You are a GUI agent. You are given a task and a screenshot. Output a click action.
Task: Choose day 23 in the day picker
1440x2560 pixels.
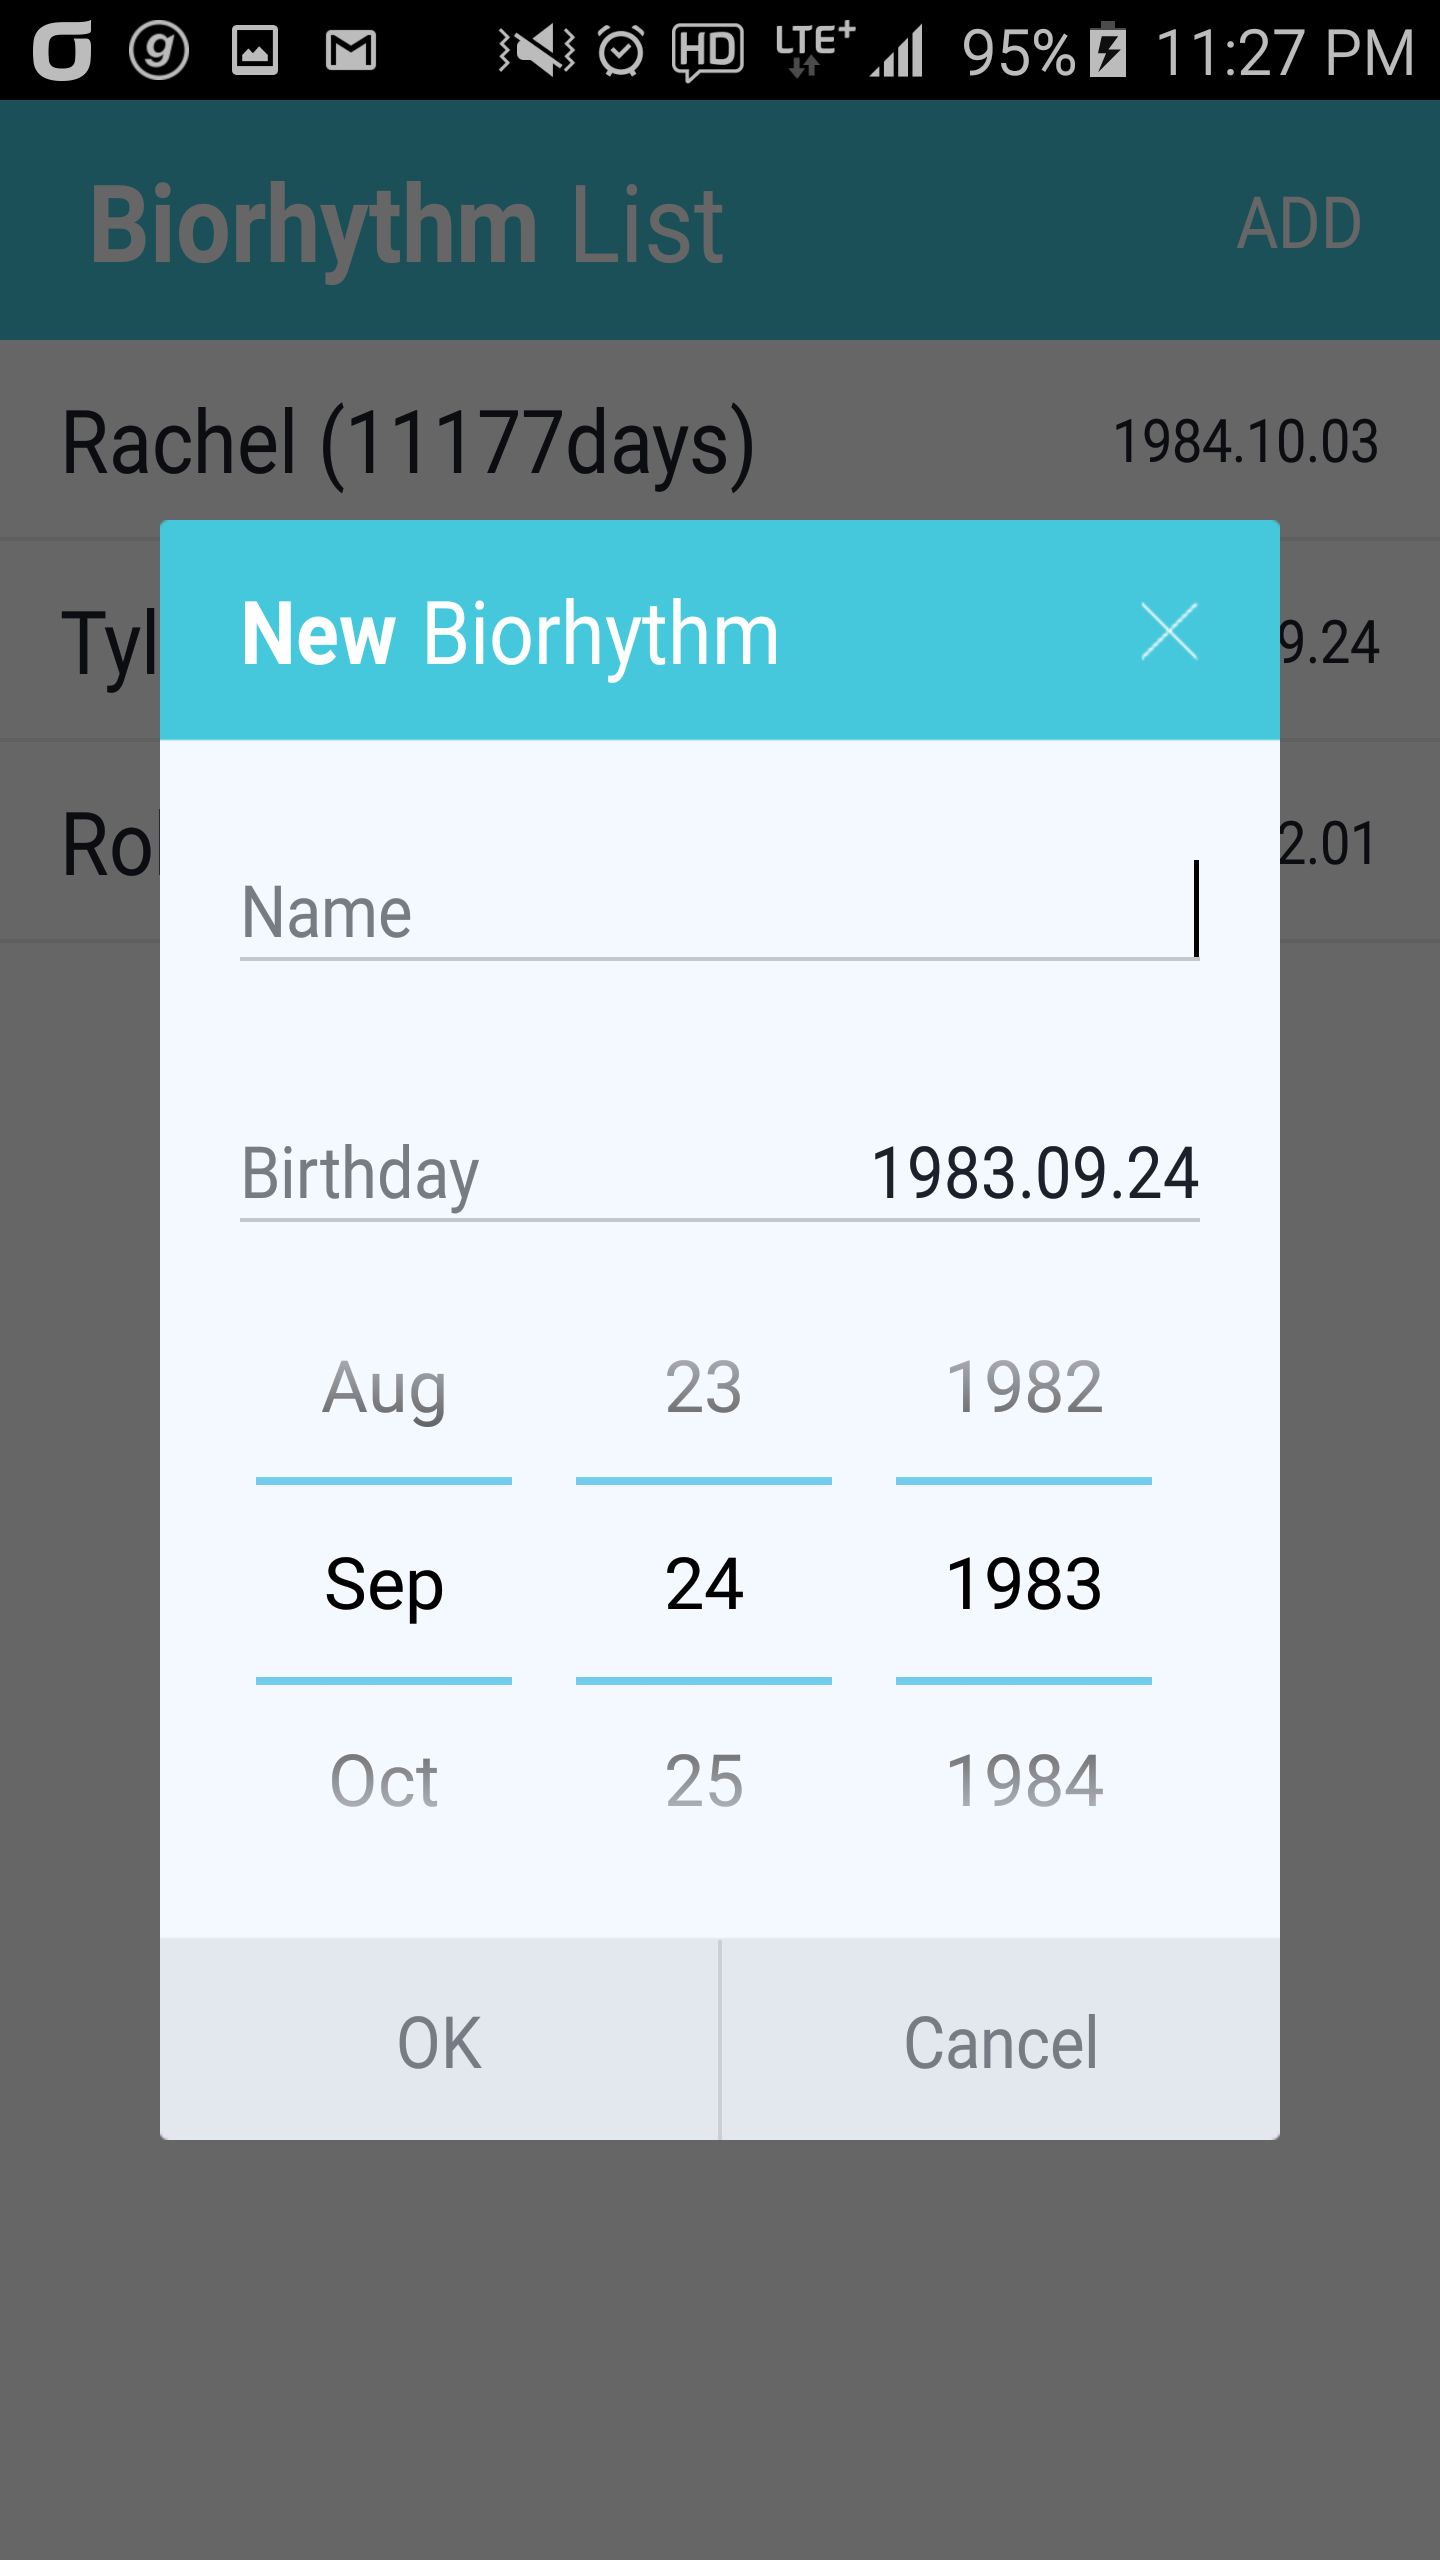pos(704,1388)
